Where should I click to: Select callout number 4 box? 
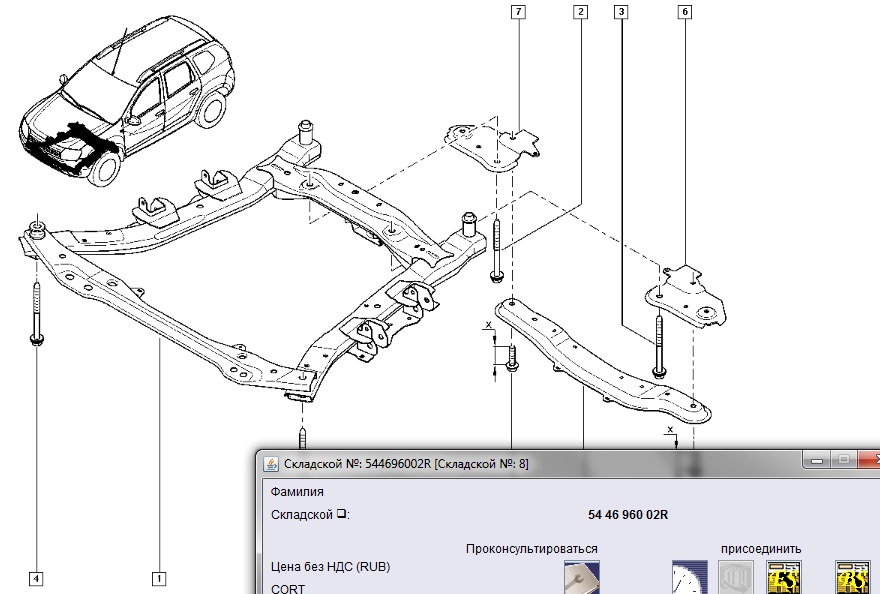(x=36, y=577)
